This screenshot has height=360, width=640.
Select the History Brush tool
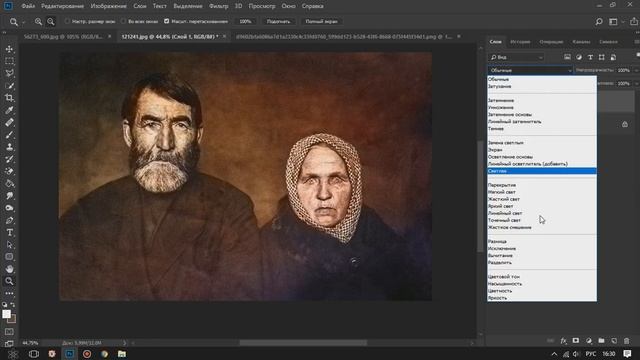pyautogui.click(x=9, y=159)
